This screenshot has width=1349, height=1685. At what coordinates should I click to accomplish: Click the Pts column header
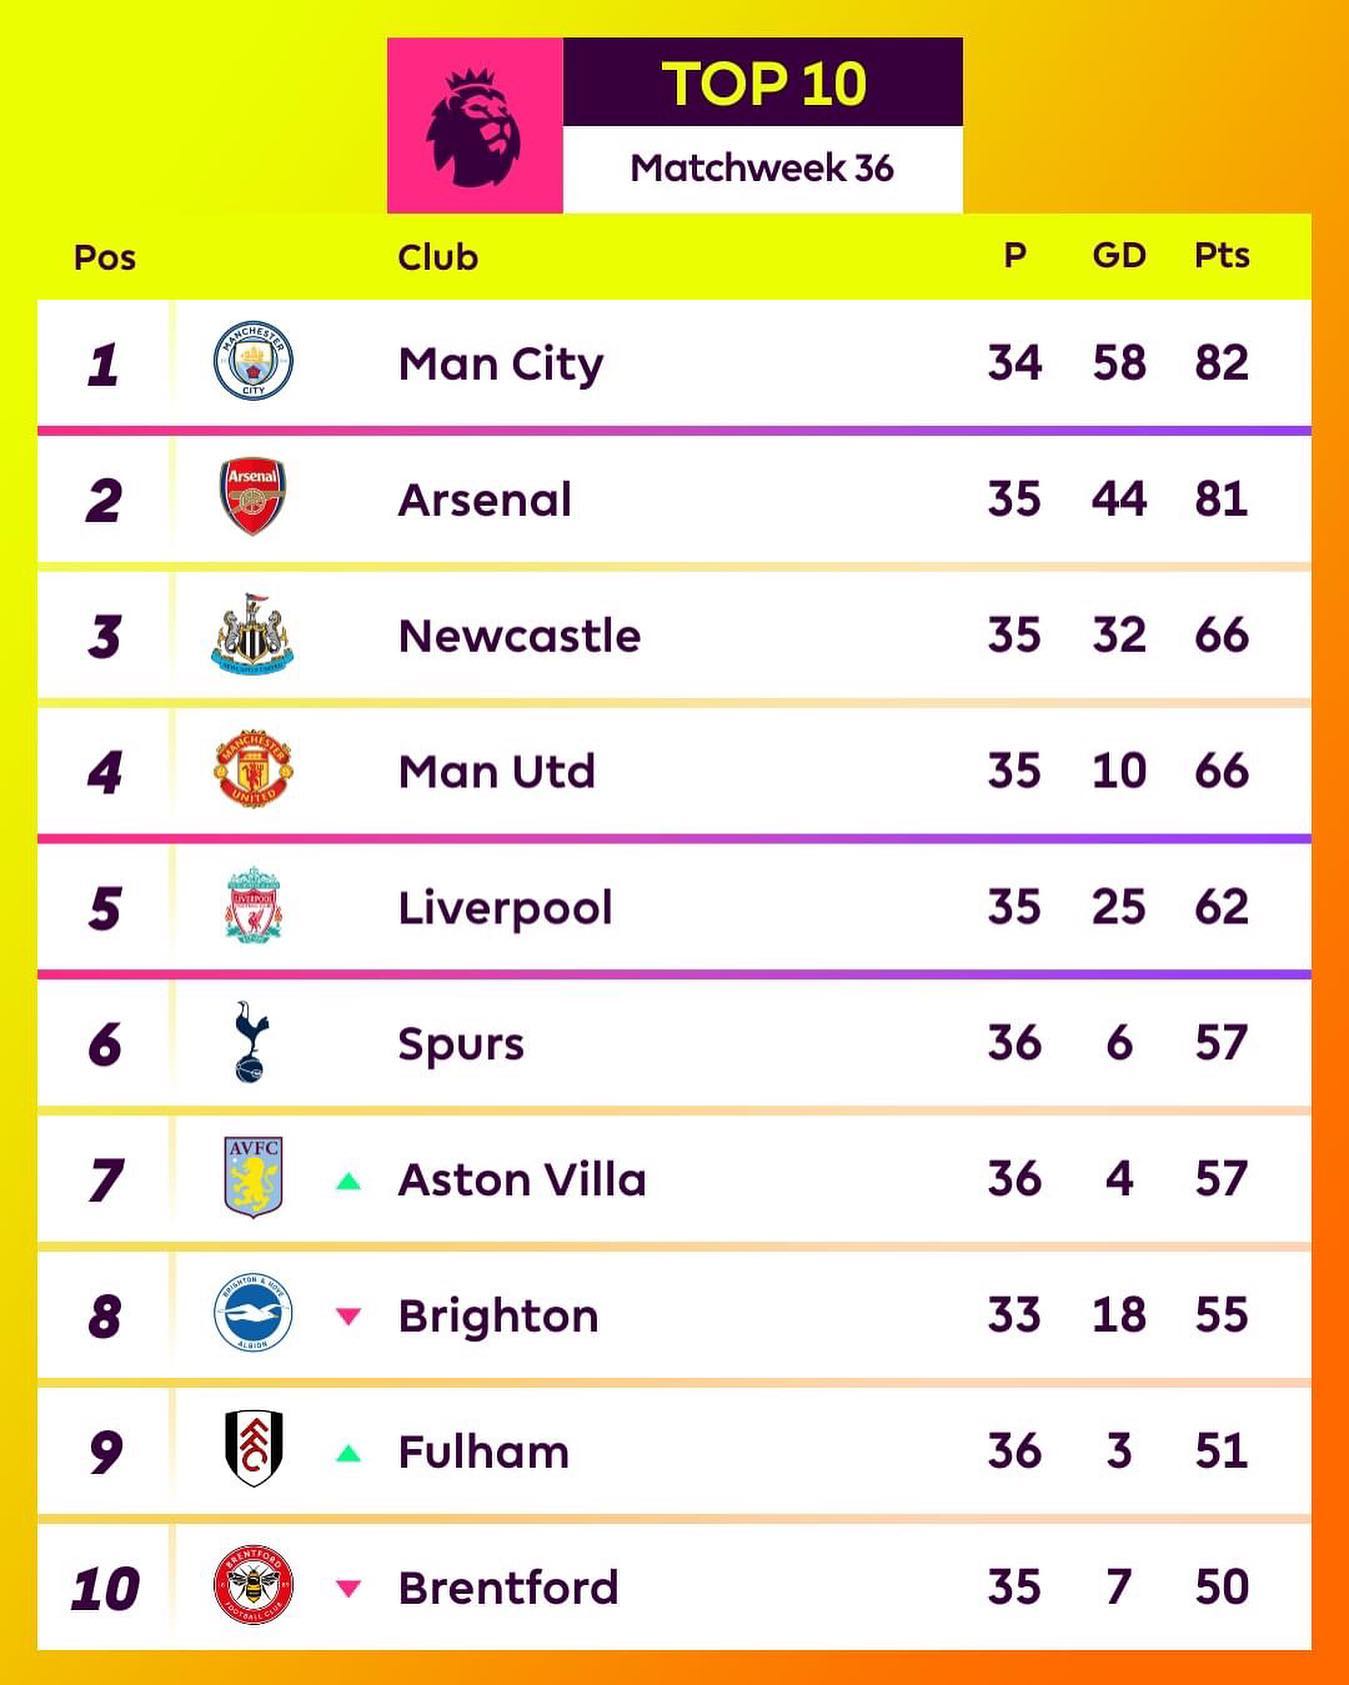pyautogui.click(x=1221, y=256)
